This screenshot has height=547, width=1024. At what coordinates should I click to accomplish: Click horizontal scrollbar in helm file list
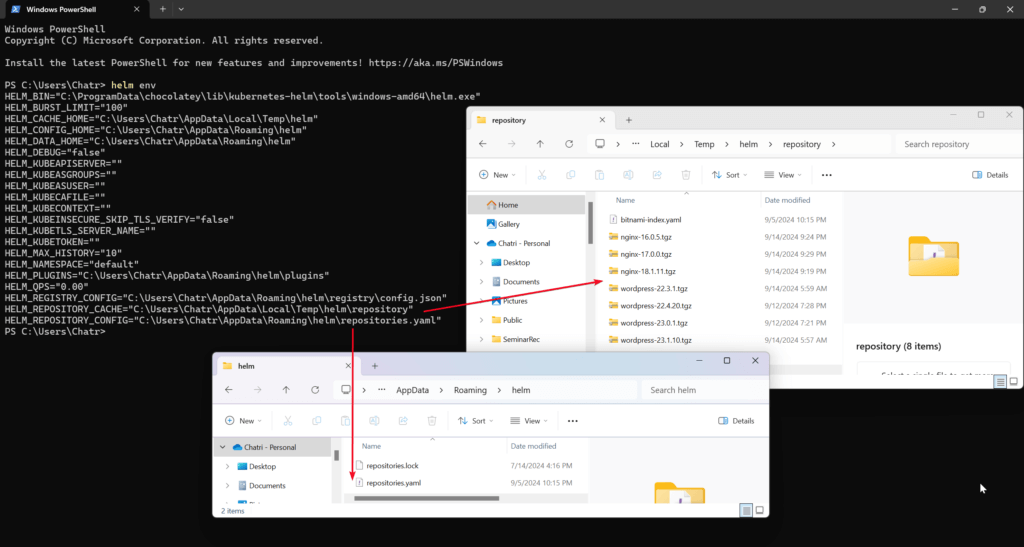click(x=426, y=499)
